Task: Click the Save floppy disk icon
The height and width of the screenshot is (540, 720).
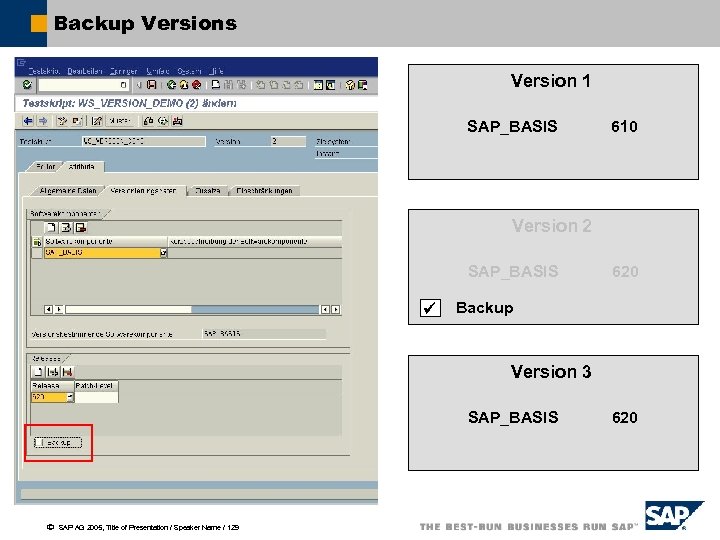Action: [x=152, y=84]
